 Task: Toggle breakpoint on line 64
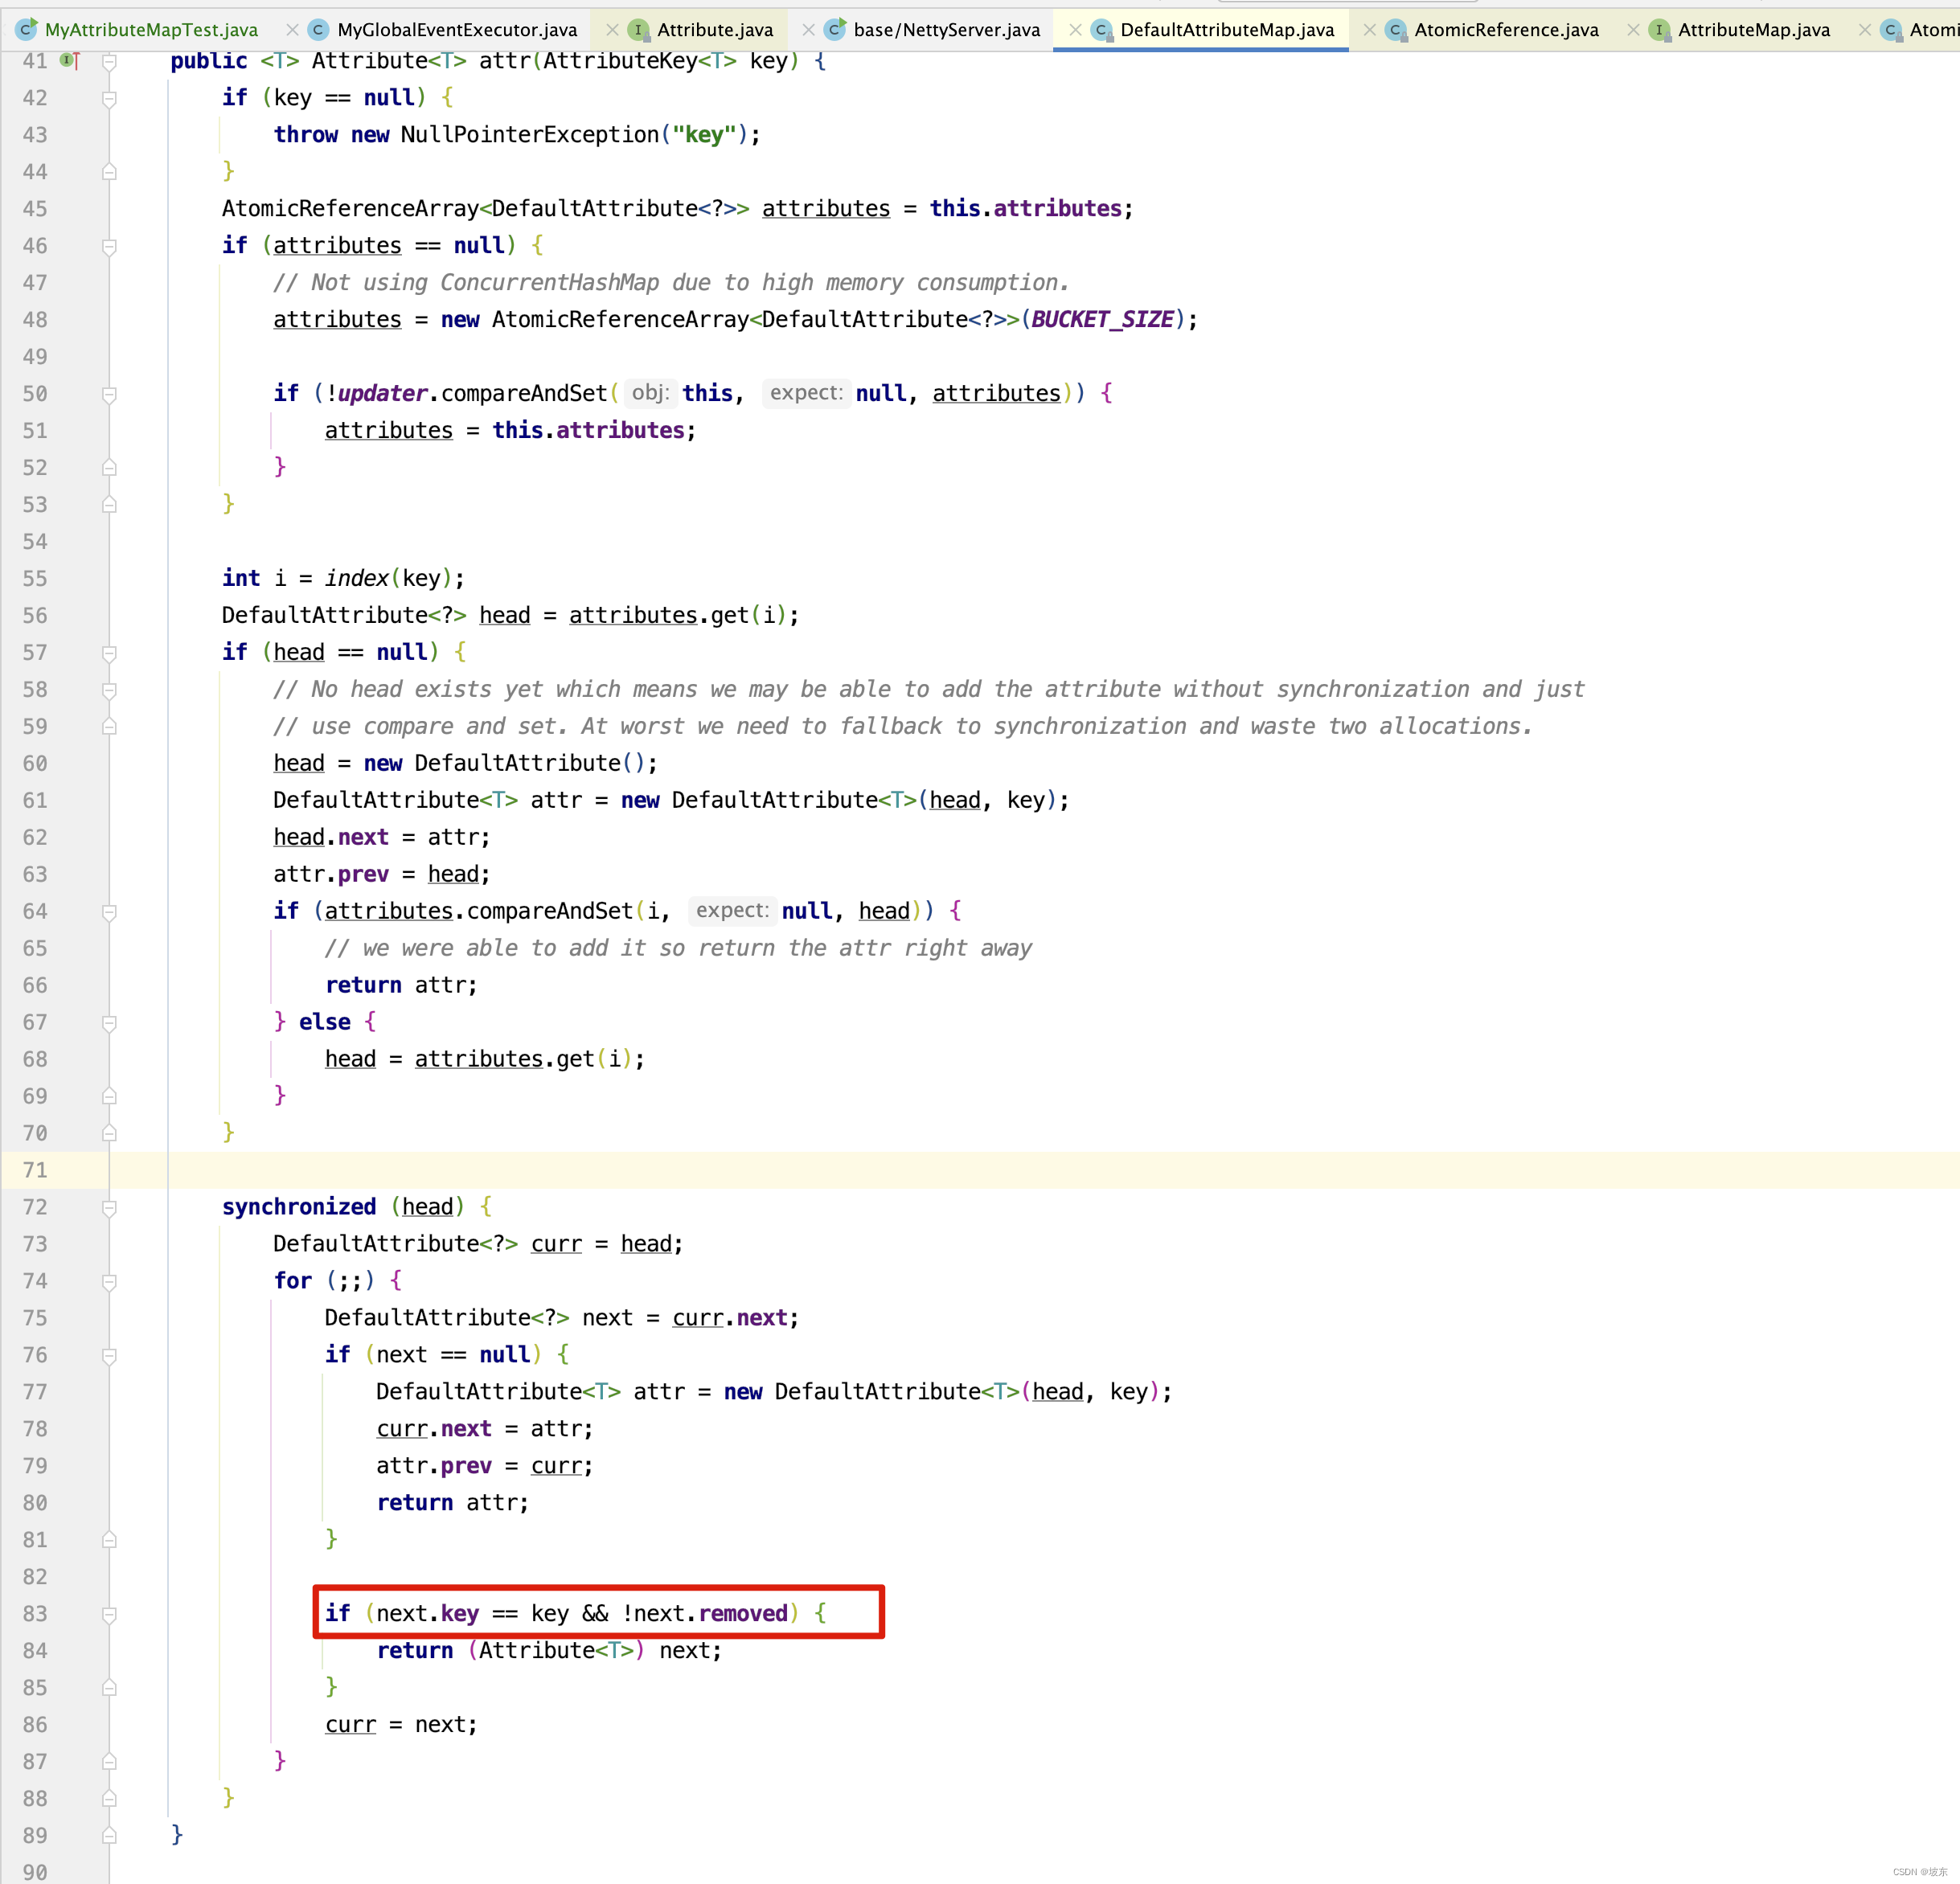pyautogui.click(x=70, y=910)
